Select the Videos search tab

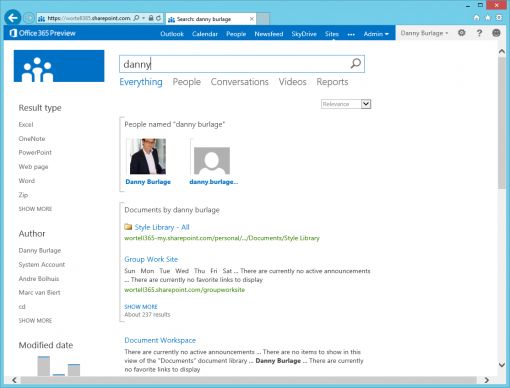pyautogui.click(x=292, y=82)
